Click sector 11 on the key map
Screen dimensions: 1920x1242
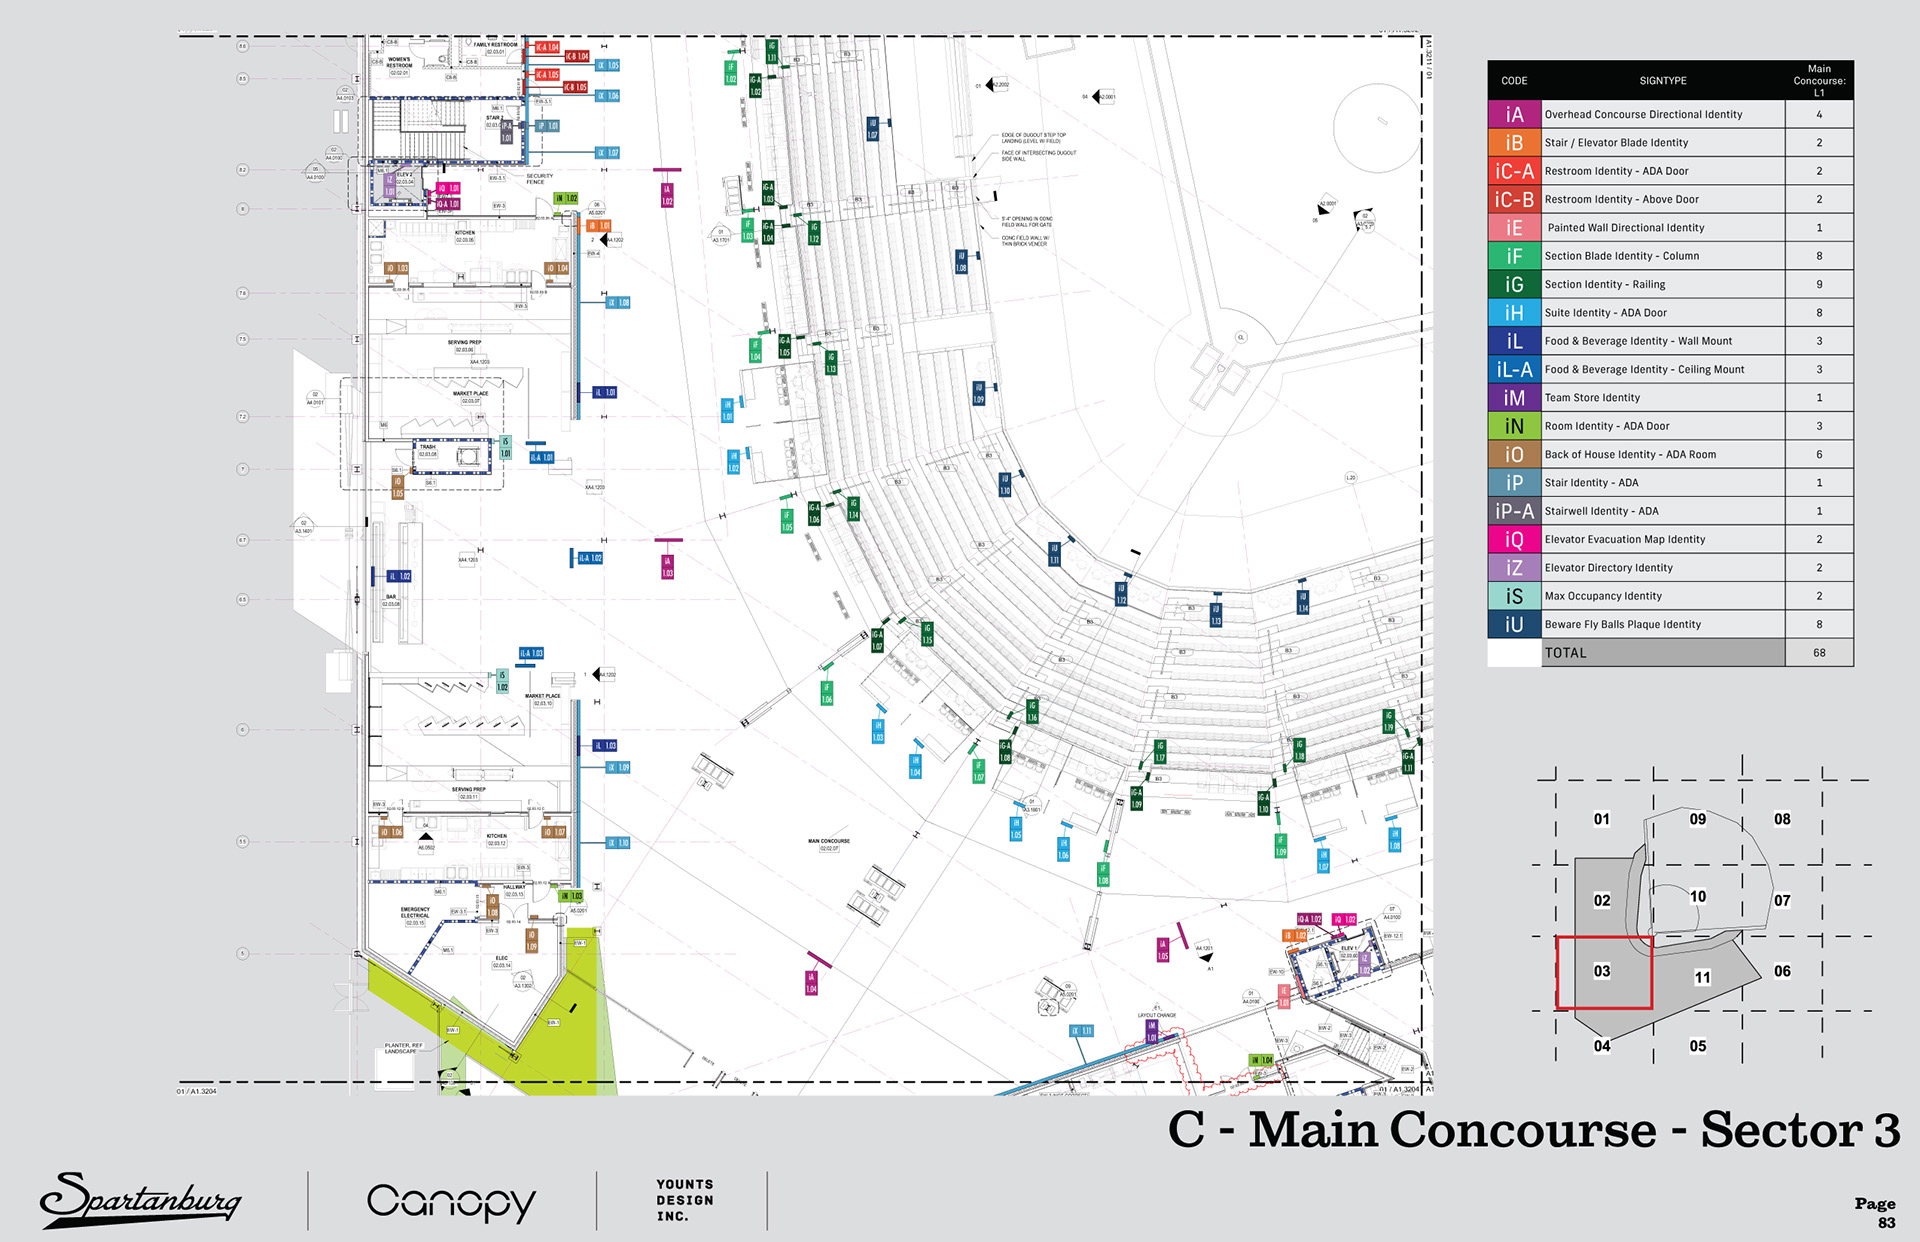(1702, 977)
